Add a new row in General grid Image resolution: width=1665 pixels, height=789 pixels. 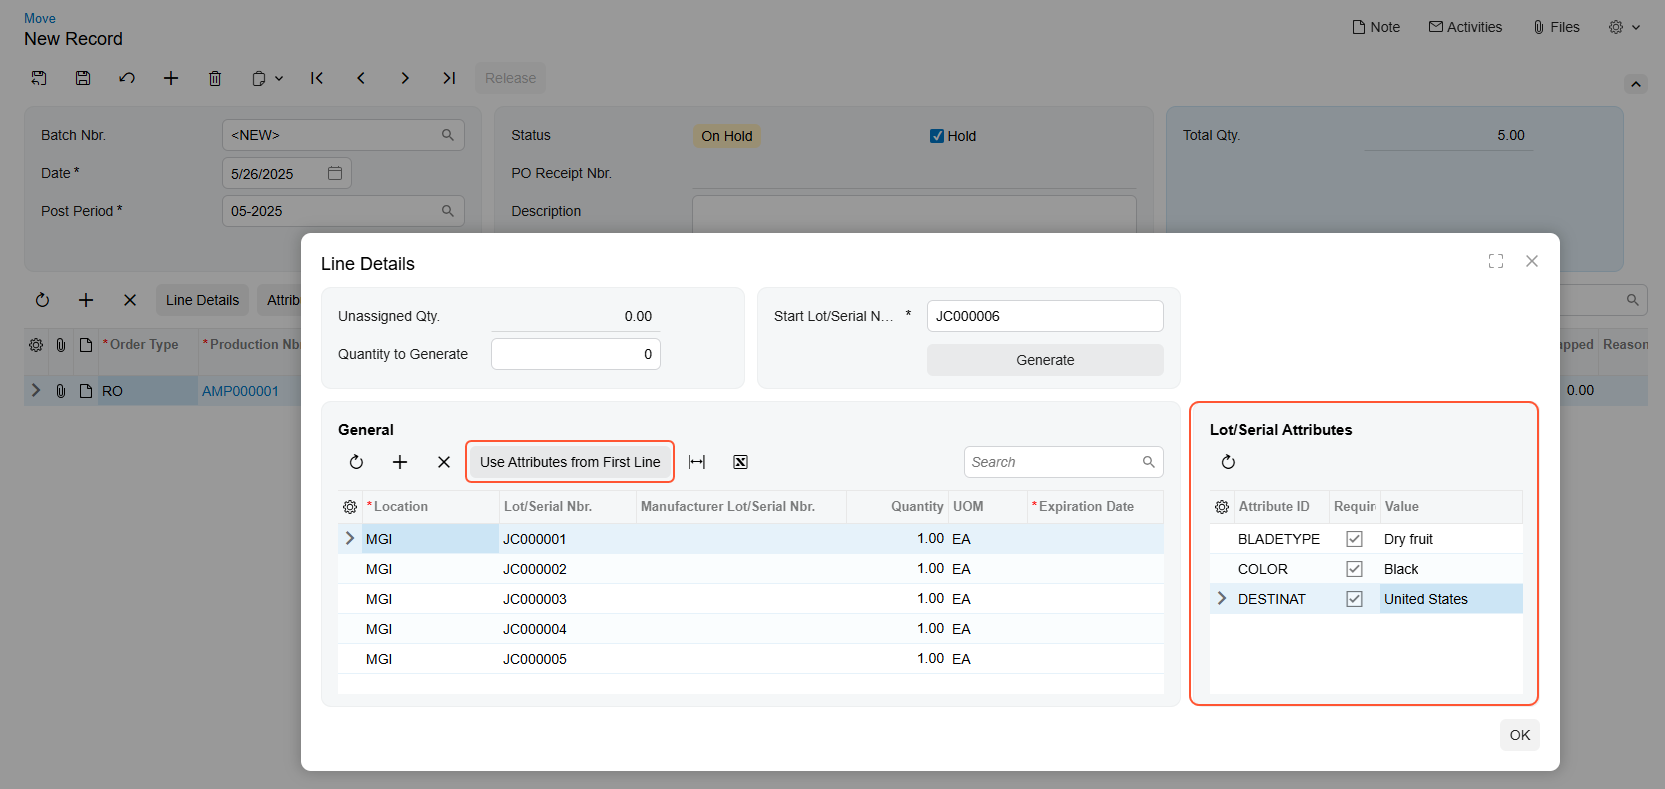point(400,462)
